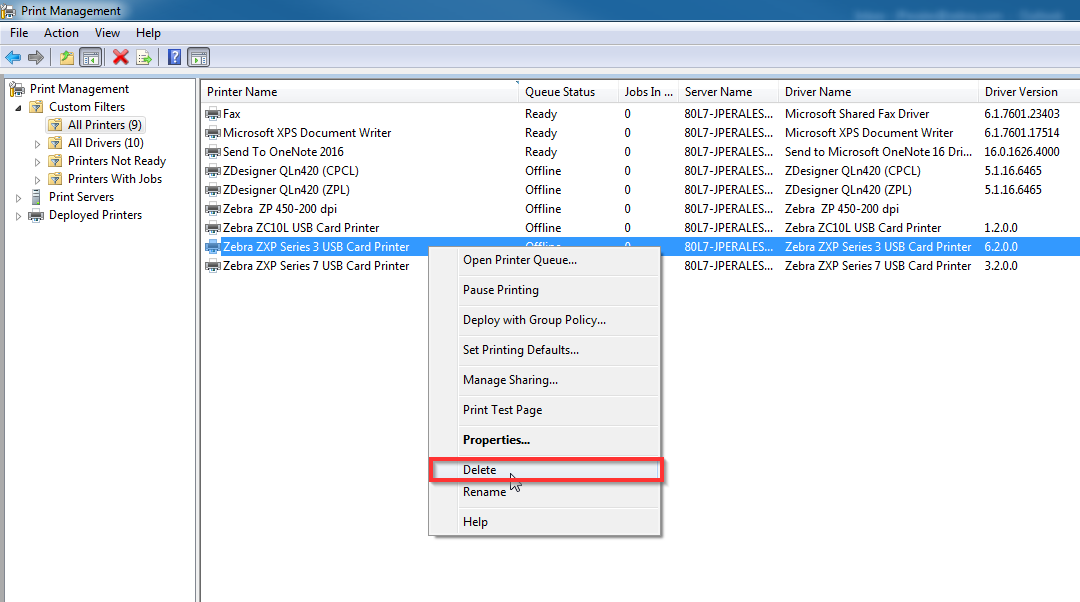
Task: Expand the Printers With Jobs node
Action: coord(37,179)
